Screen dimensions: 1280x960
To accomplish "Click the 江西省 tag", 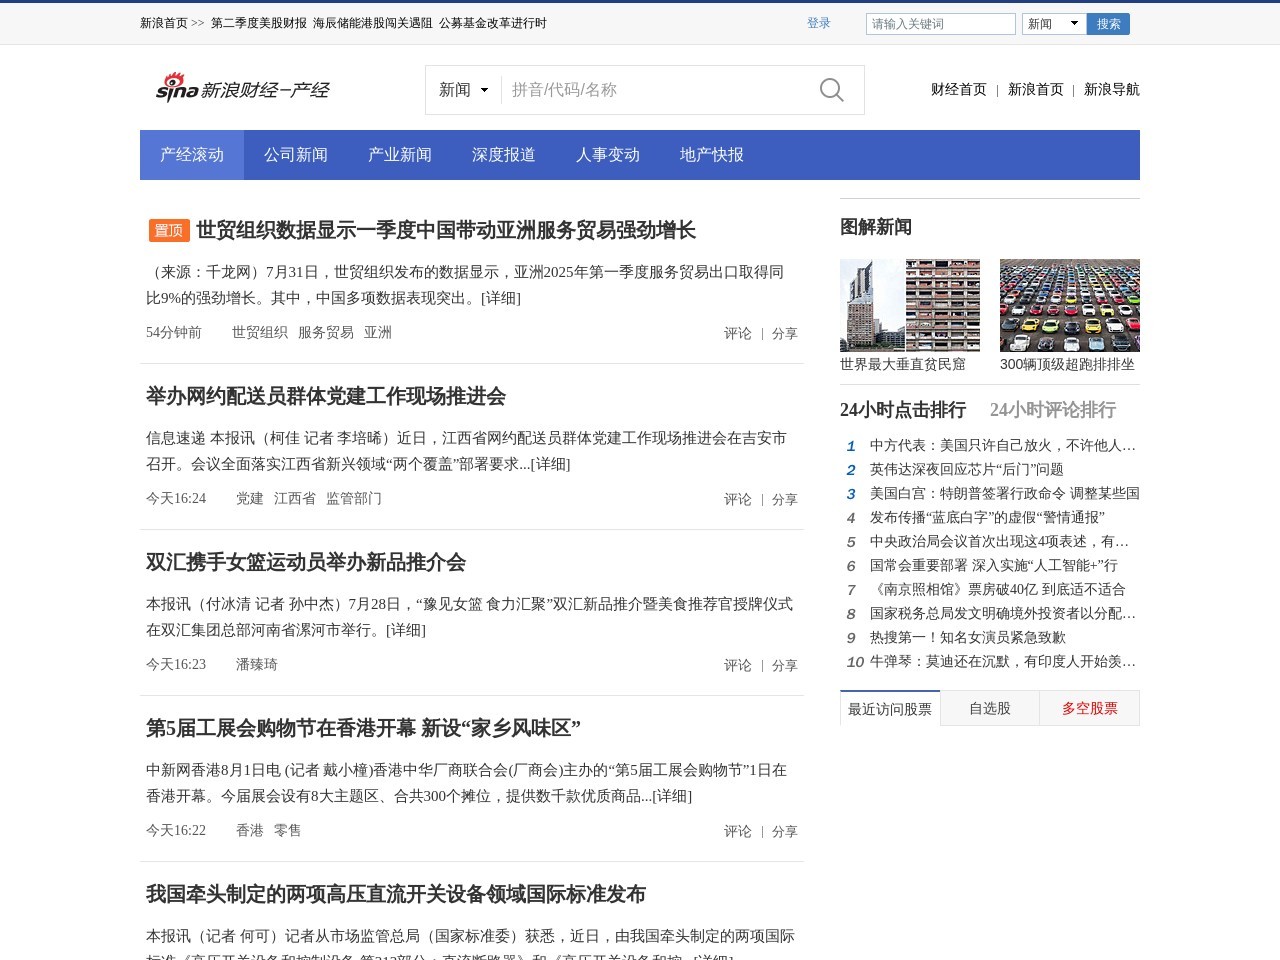I will click(x=295, y=498).
